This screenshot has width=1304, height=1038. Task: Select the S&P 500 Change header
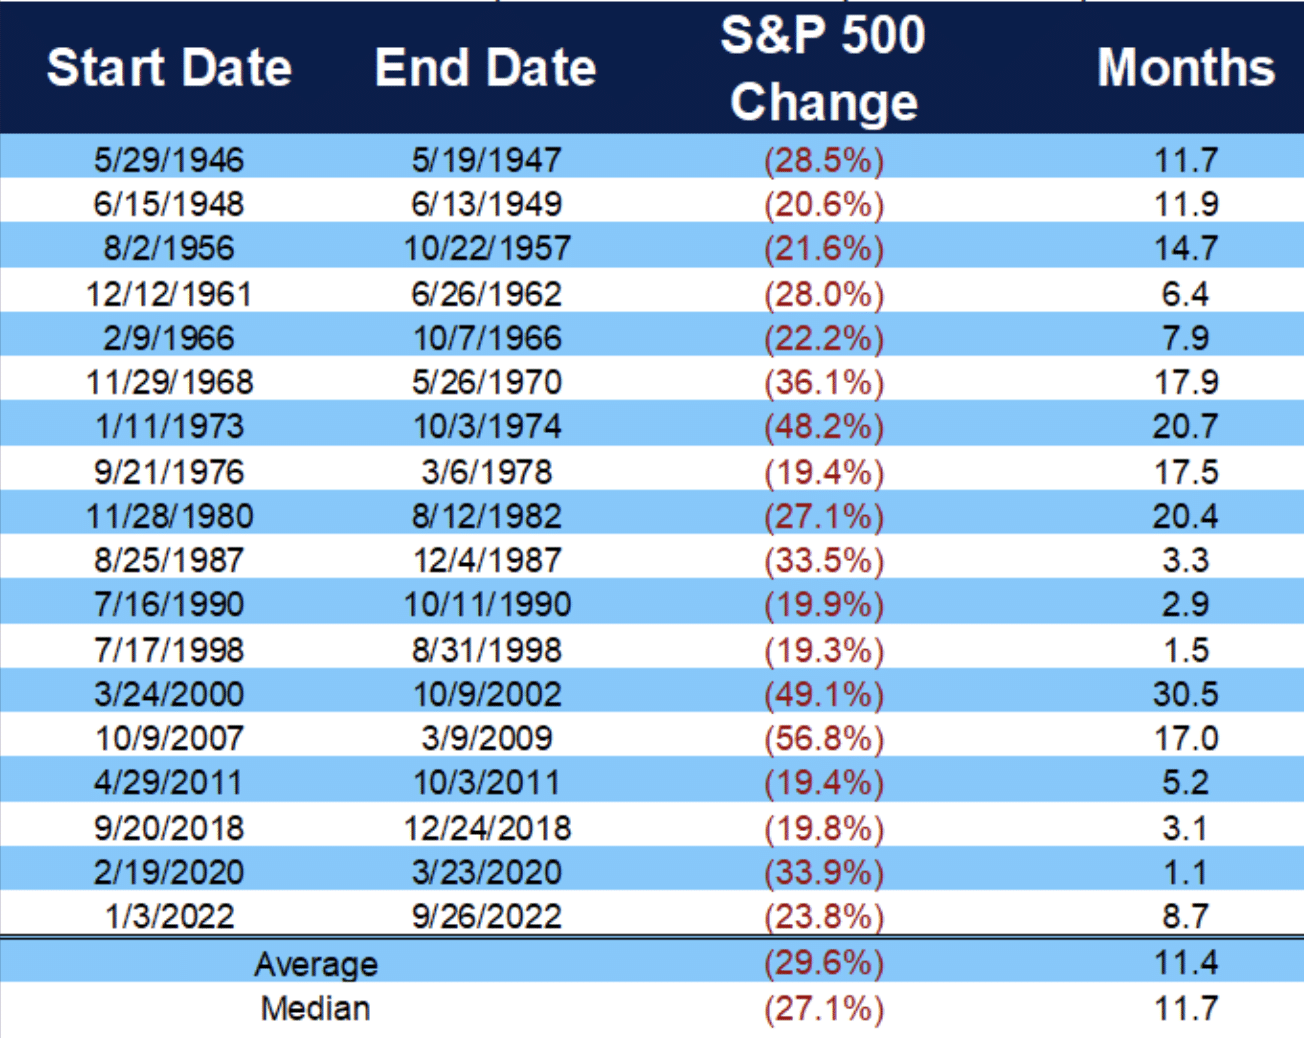[x=823, y=68]
